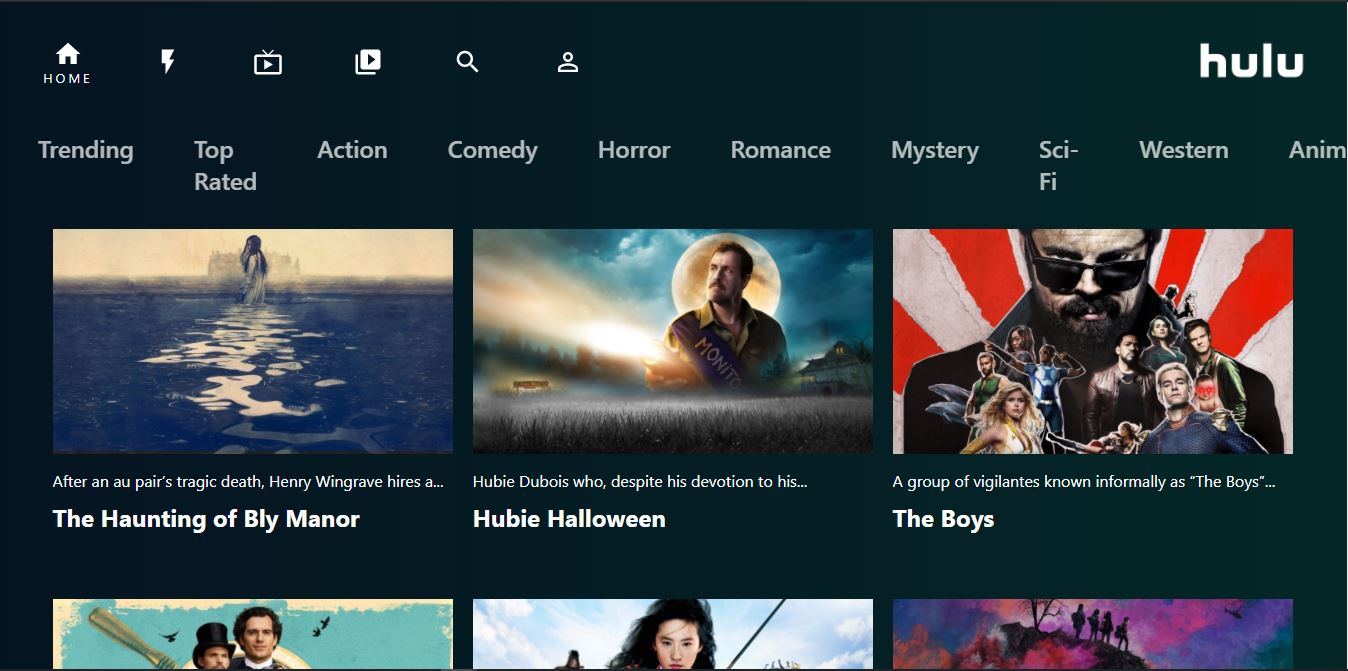Open the Hubie Halloween poster
The width and height of the screenshot is (1348, 671).
click(673, 341)
